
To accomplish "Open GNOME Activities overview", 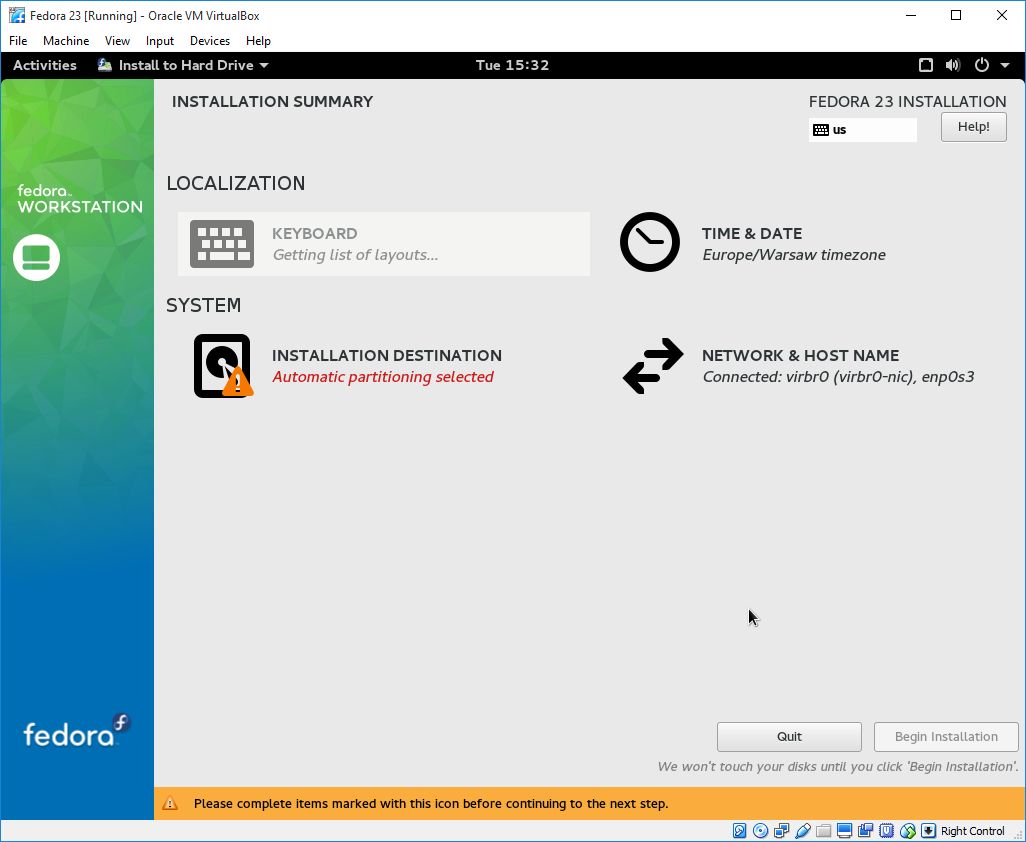I will coord(44,65).
